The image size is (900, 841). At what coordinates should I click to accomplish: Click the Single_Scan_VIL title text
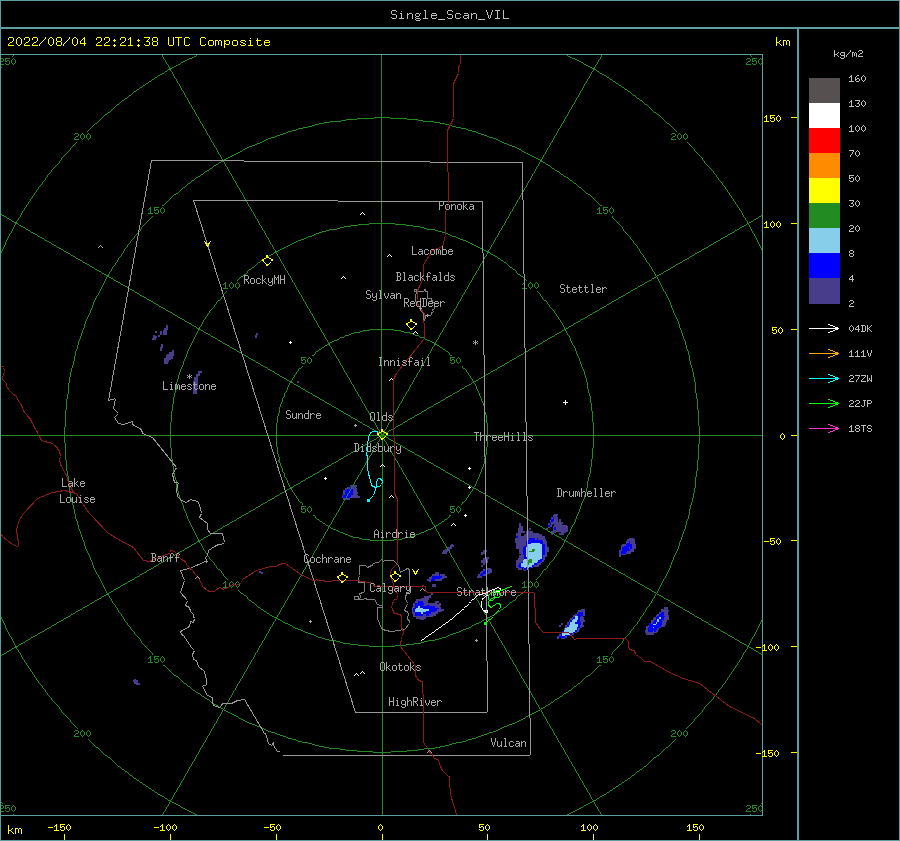449,15
